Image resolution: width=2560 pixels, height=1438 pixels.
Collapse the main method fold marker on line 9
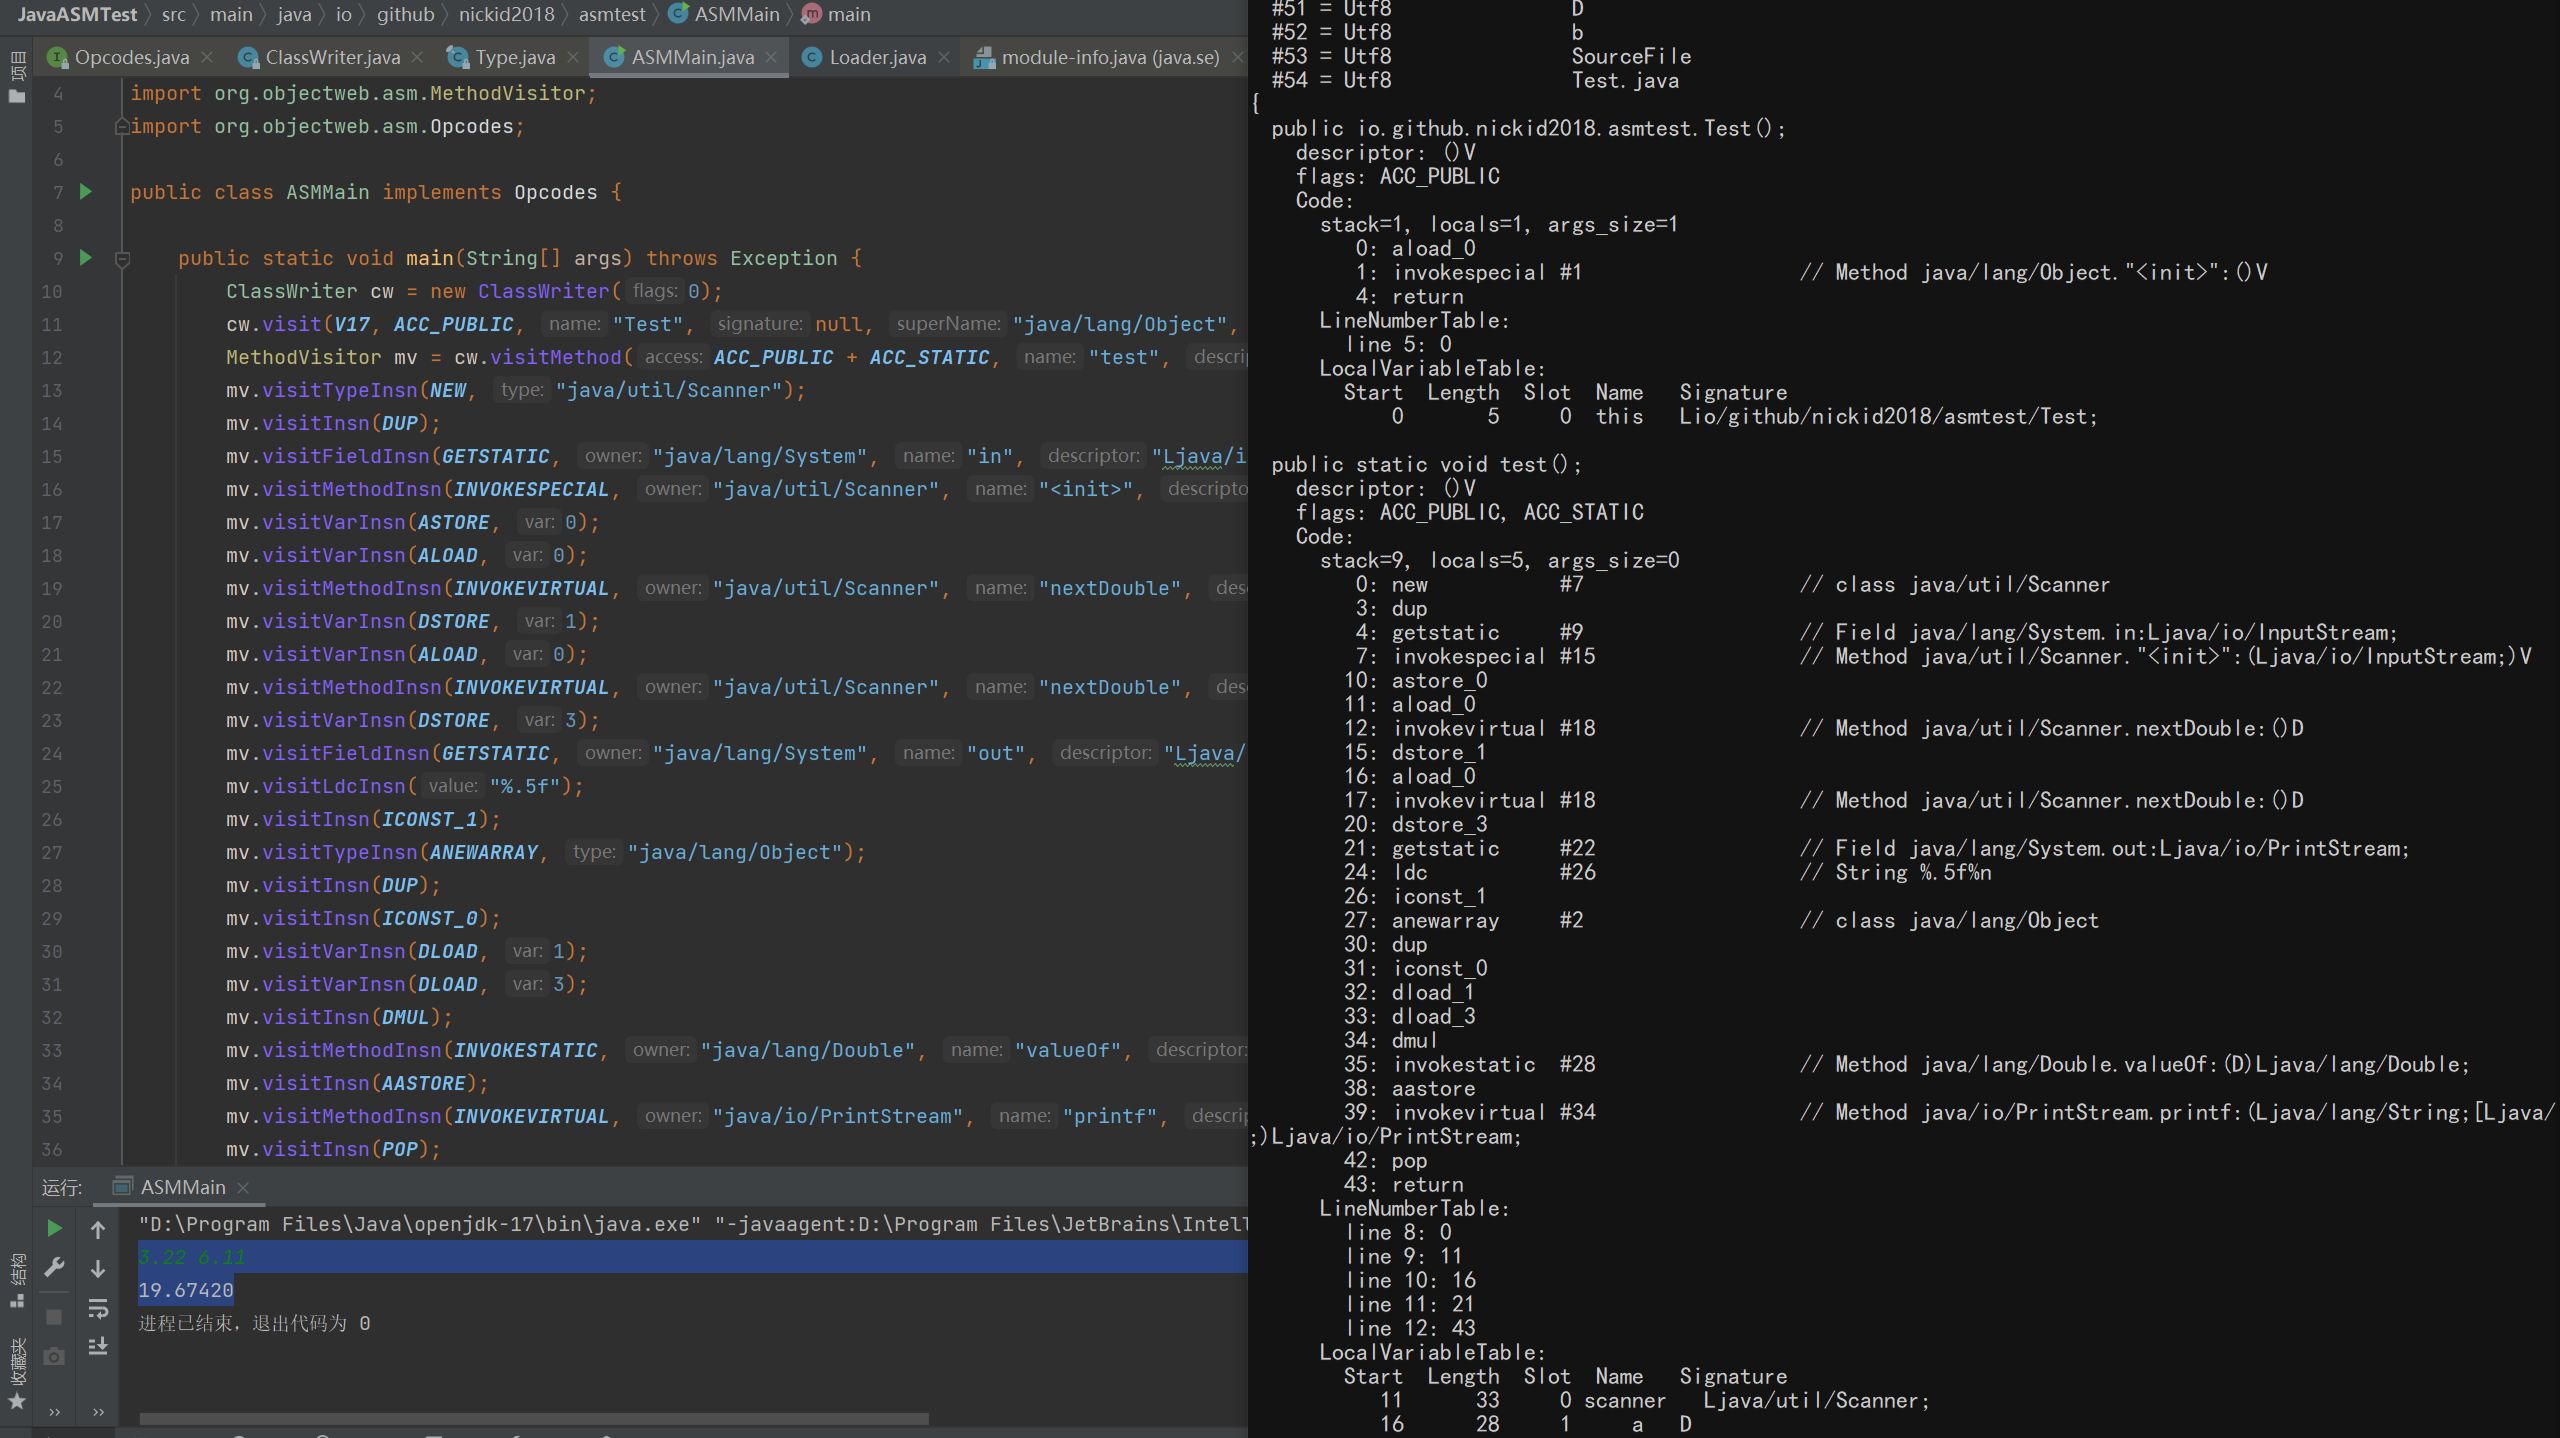point(122,259)
